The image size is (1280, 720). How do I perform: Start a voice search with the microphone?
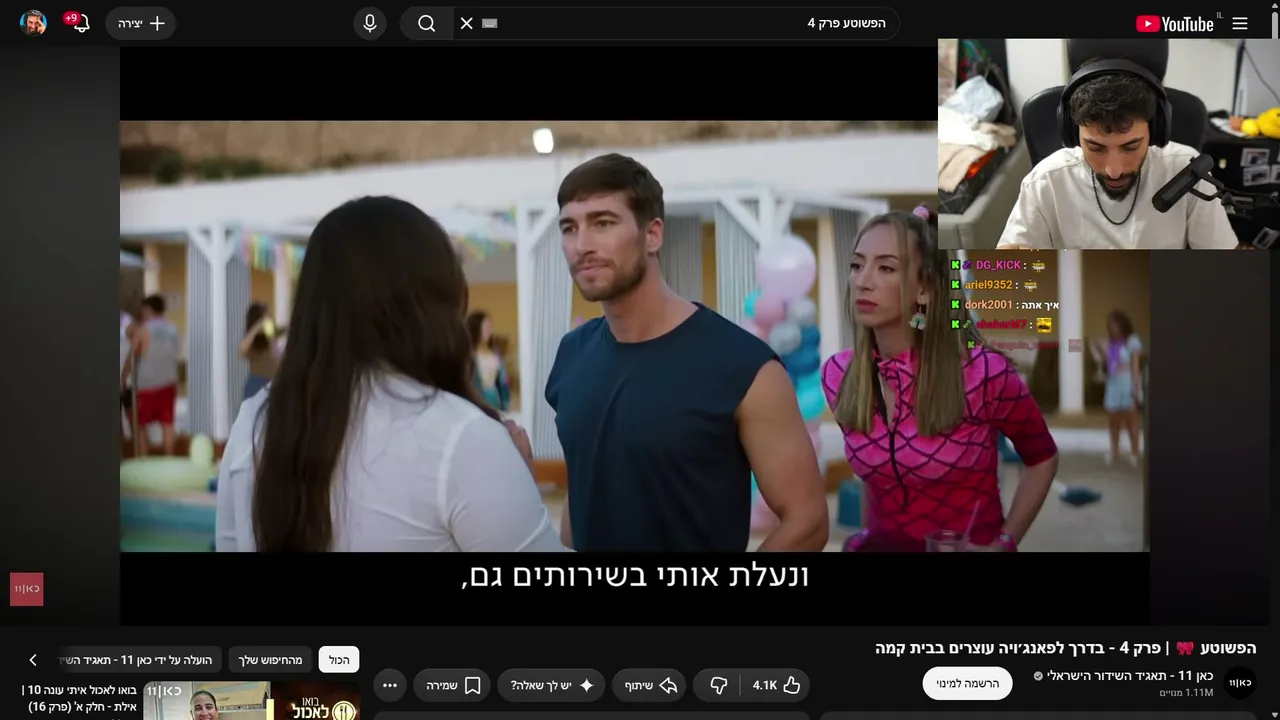(370, 23)
